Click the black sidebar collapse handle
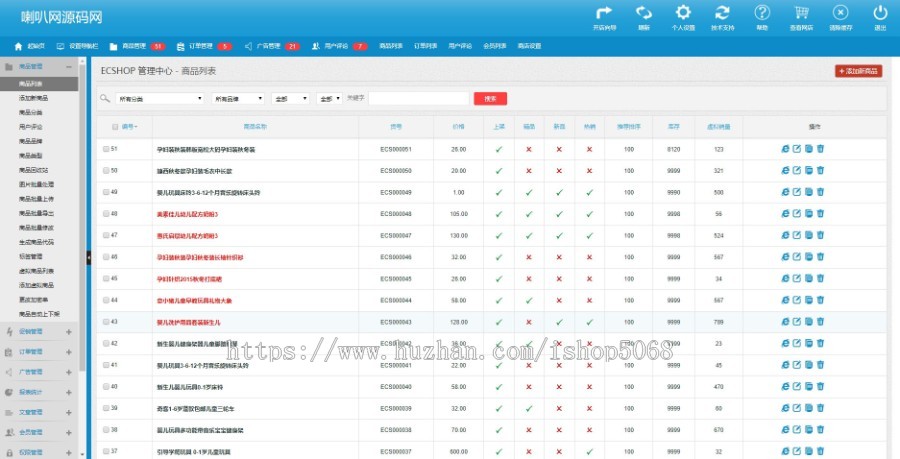This screenshot has width=900, height=459. pos(88,258)
